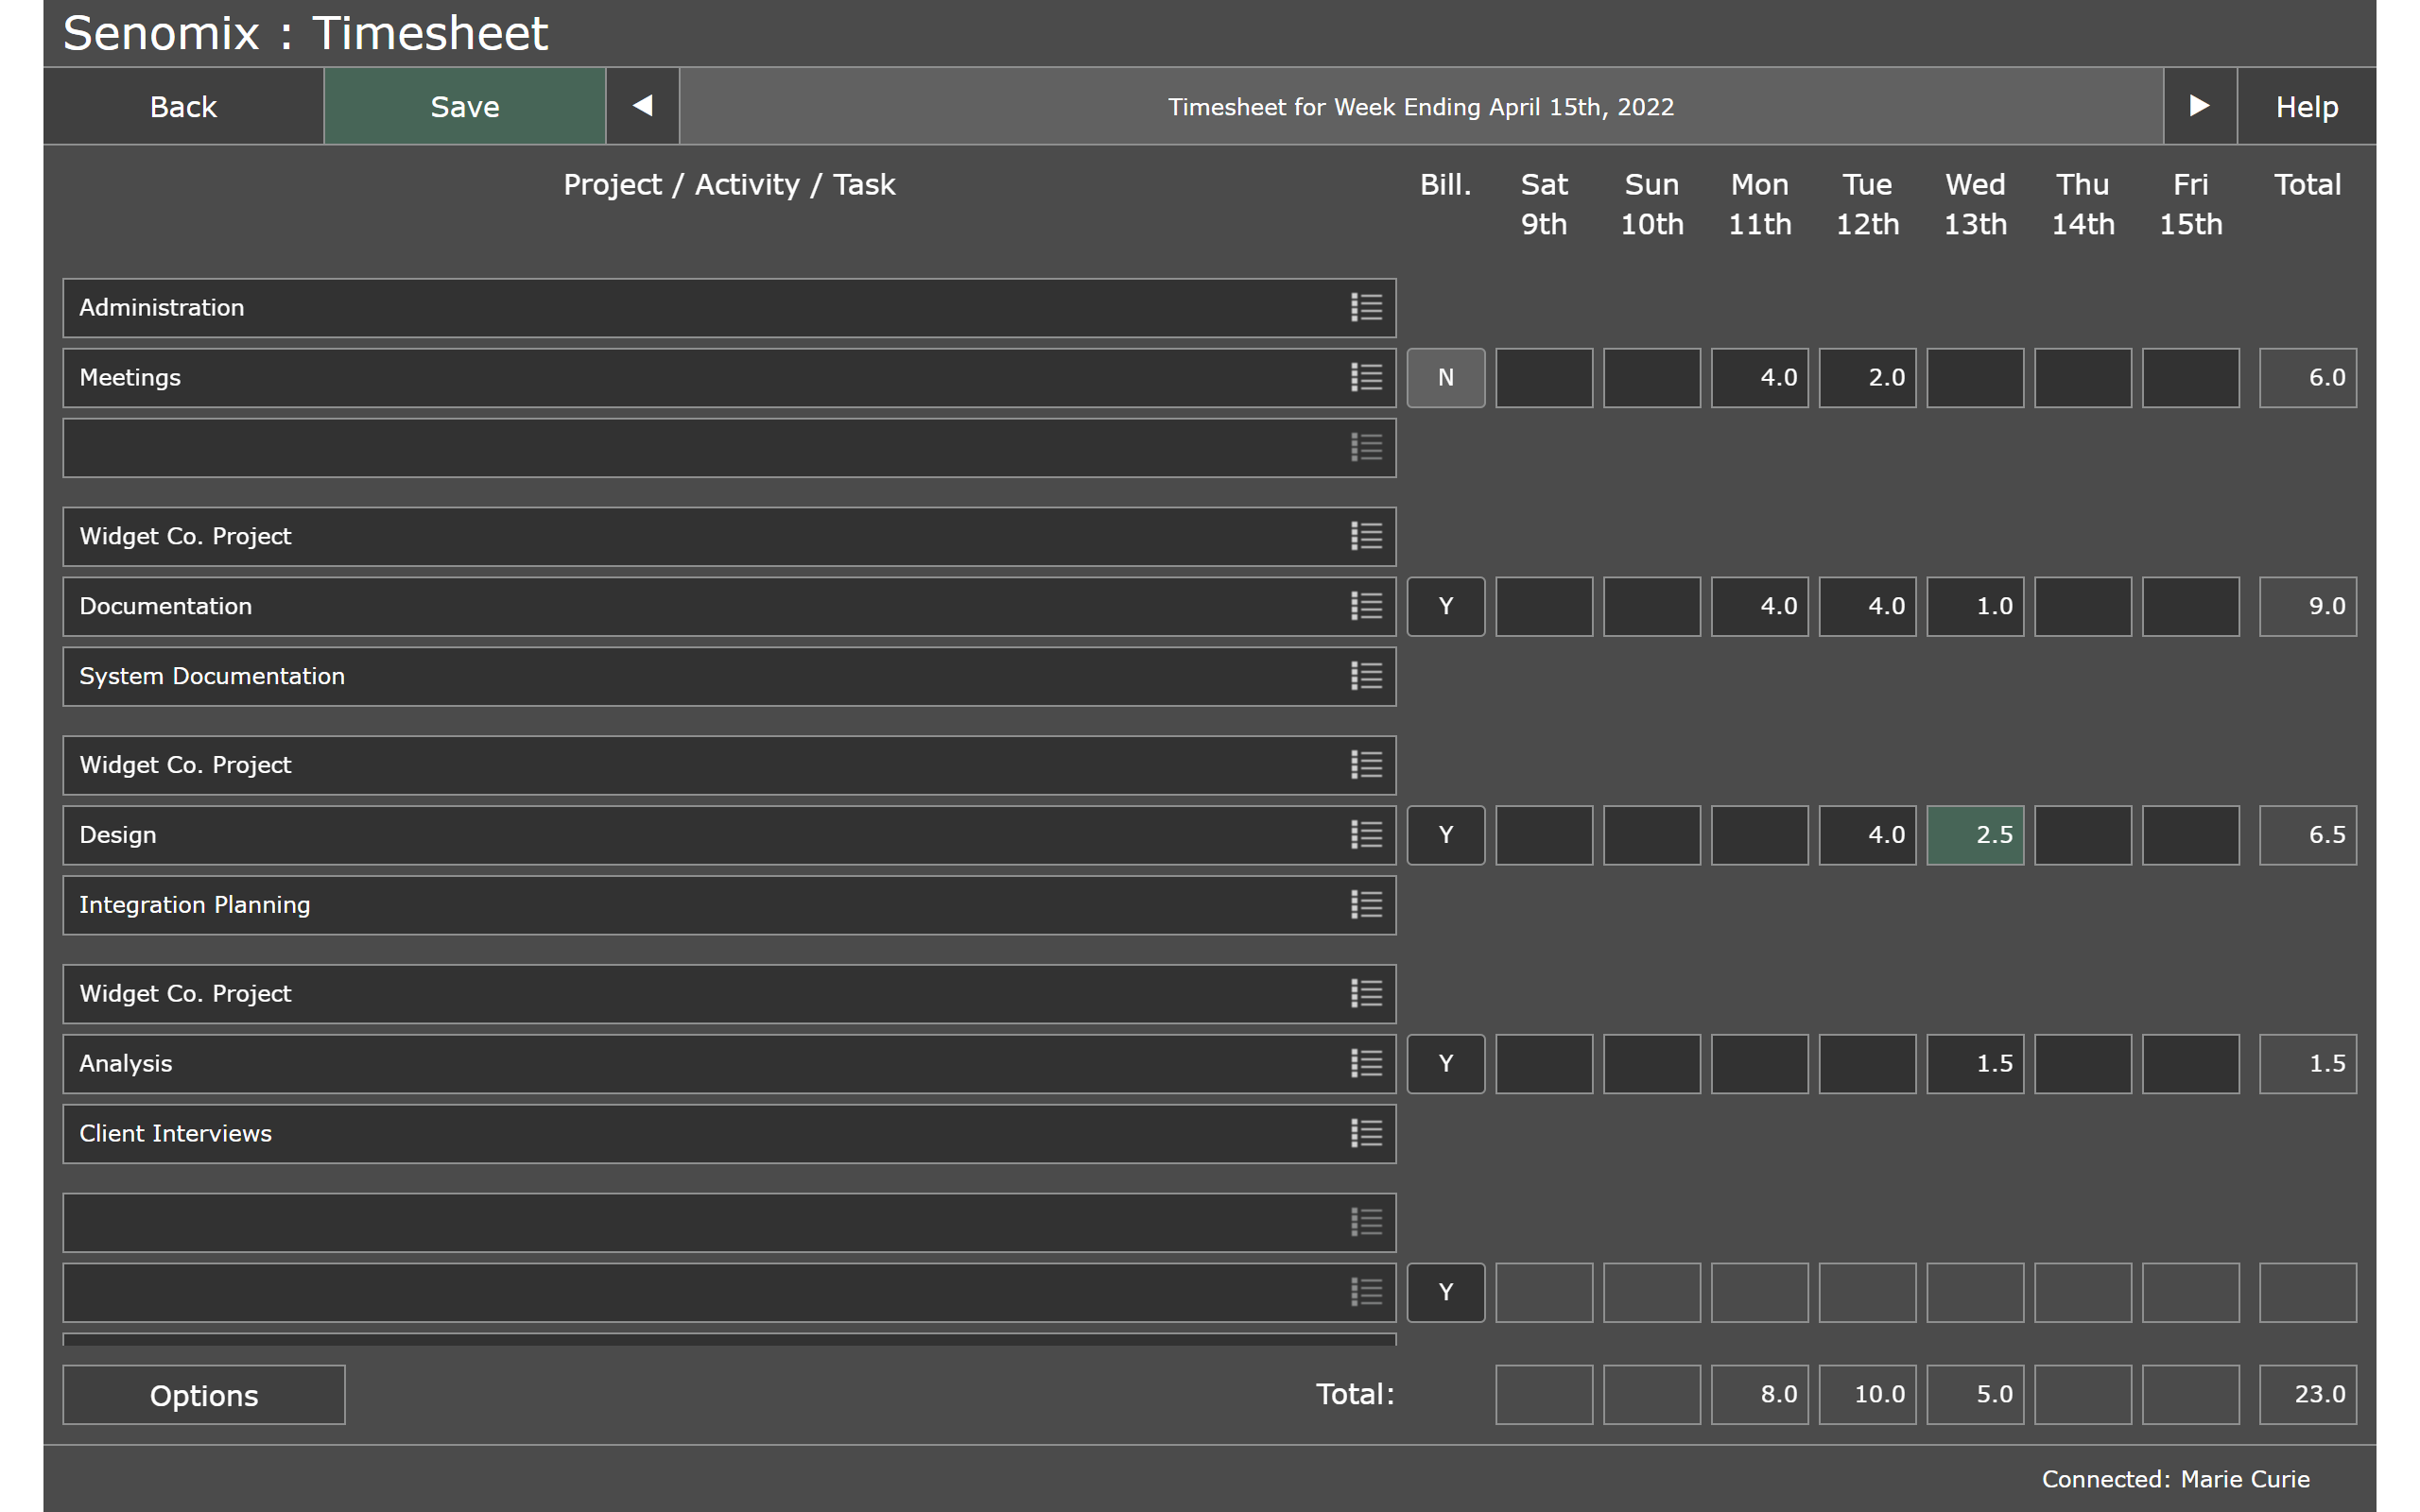
Task: Navigate to the previous week's timesheet
Action: click(x=642, y=106)
